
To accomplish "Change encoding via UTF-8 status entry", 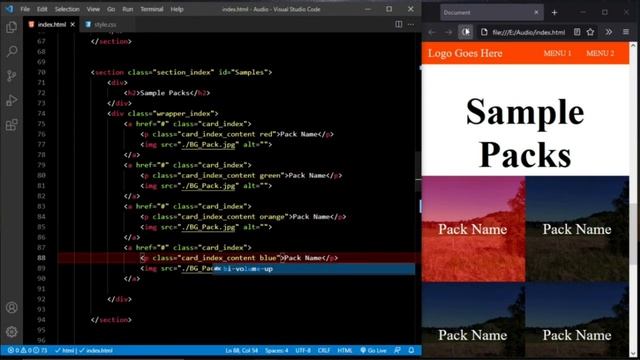I will 303,350.
